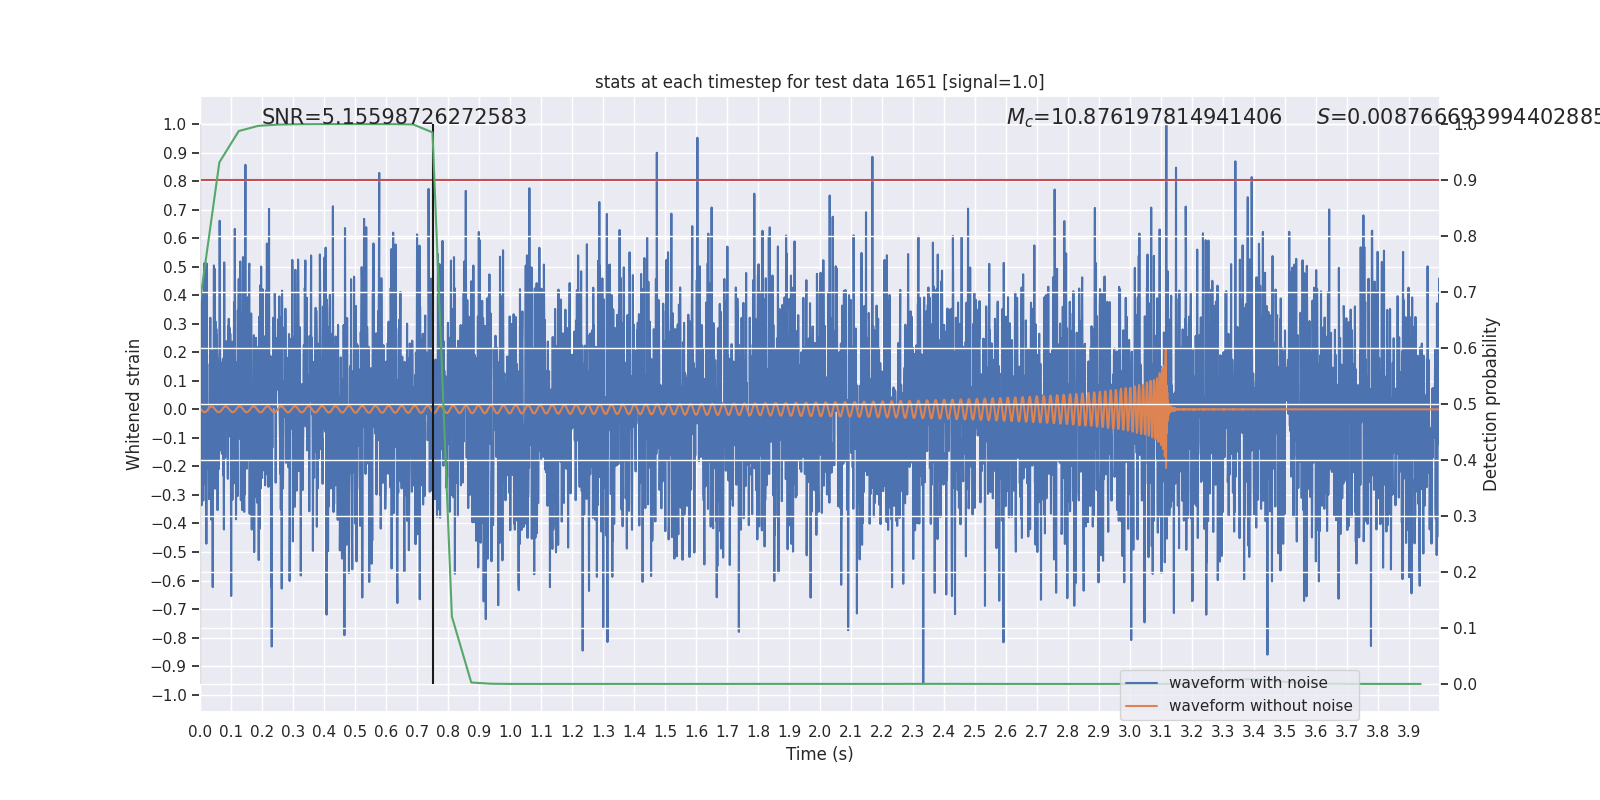Click the 0.2 tick on the detection probability axis
The width and height of the screenshot is (1600, 800).
1465,572
